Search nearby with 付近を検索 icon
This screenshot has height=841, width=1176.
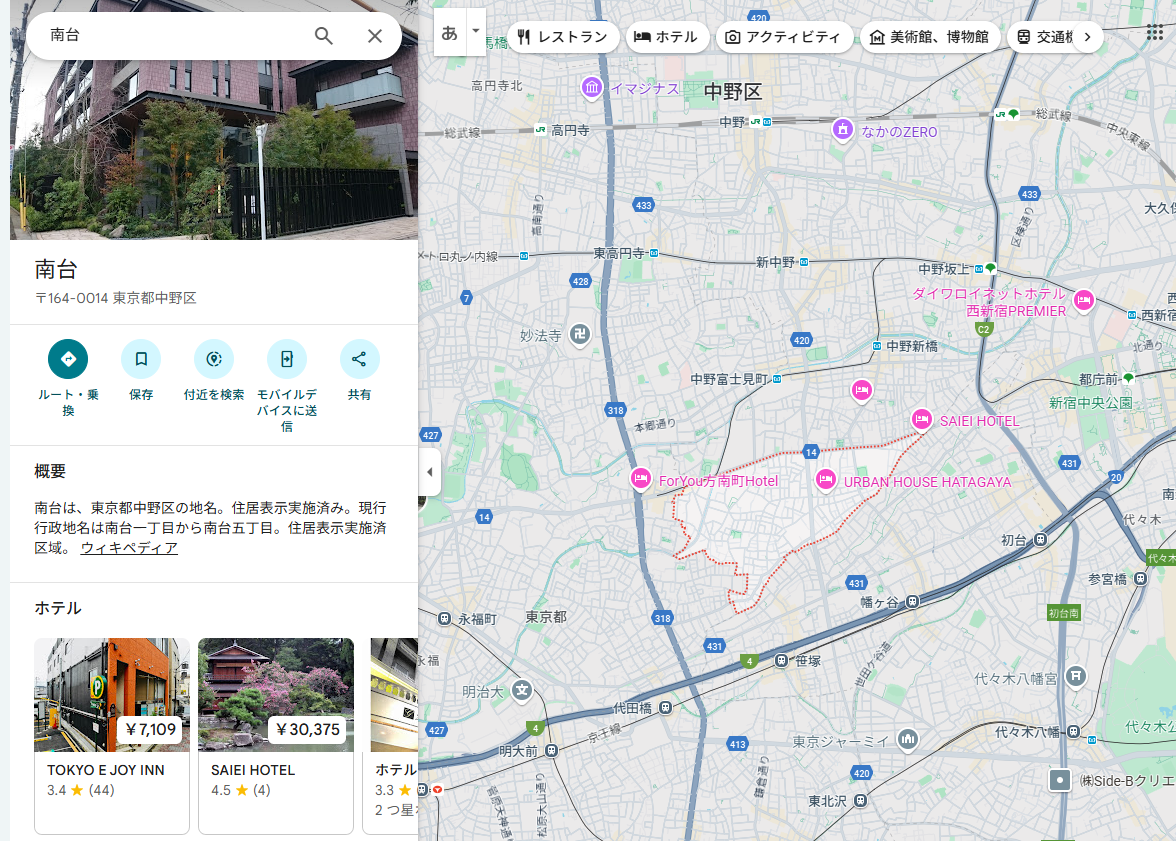pyautogui.click(x=214, y=359)
